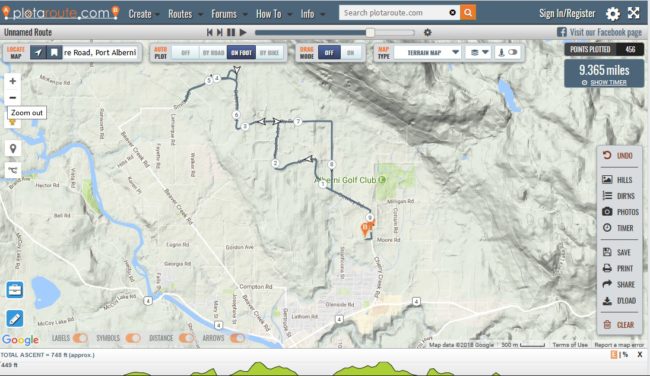Turn Drag Mode On
Image resolution: width=650 pixels, height=376 pixels.
pyautogui.click(x=351, y=53)
